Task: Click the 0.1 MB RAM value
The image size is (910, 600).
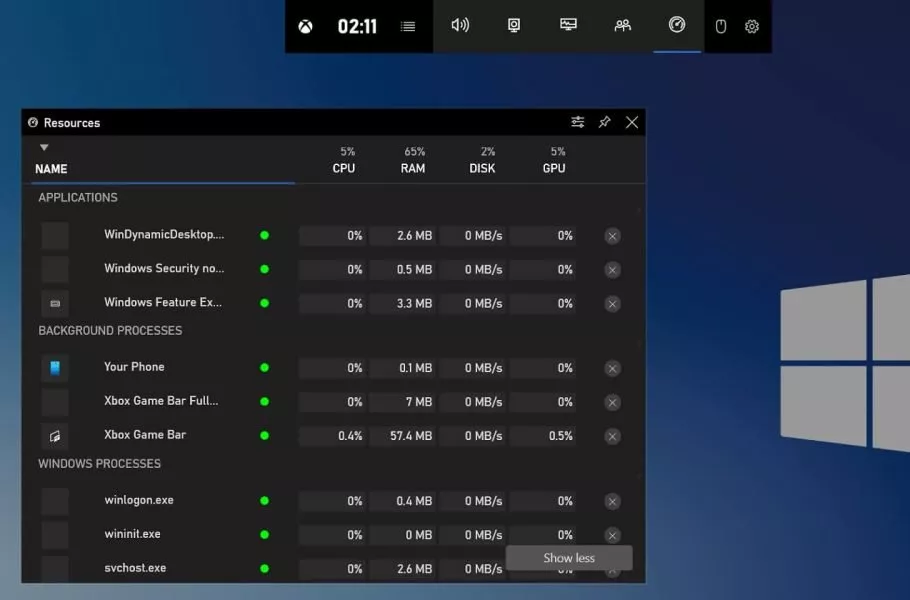Action: 416,368
